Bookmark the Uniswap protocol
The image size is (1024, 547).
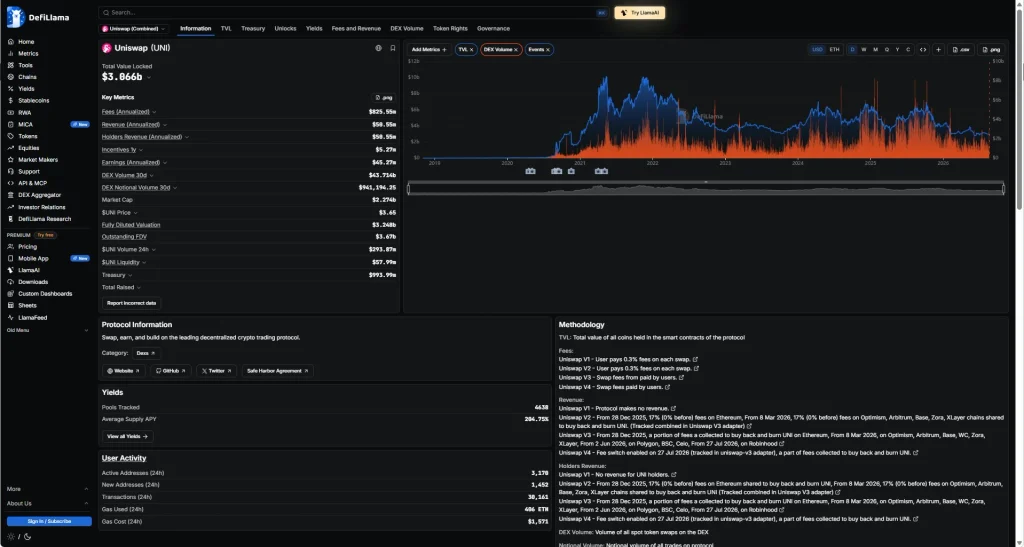tap(392, 48)
